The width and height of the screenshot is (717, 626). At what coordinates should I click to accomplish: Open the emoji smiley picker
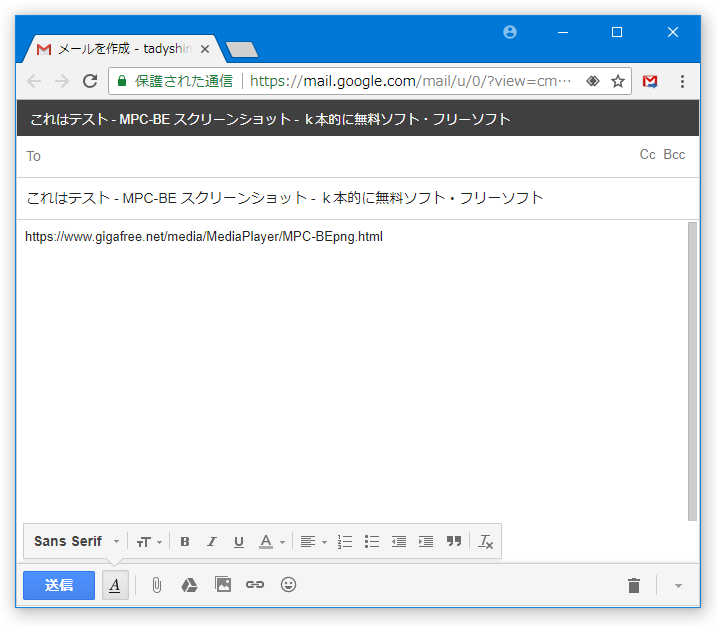point(288,584)
